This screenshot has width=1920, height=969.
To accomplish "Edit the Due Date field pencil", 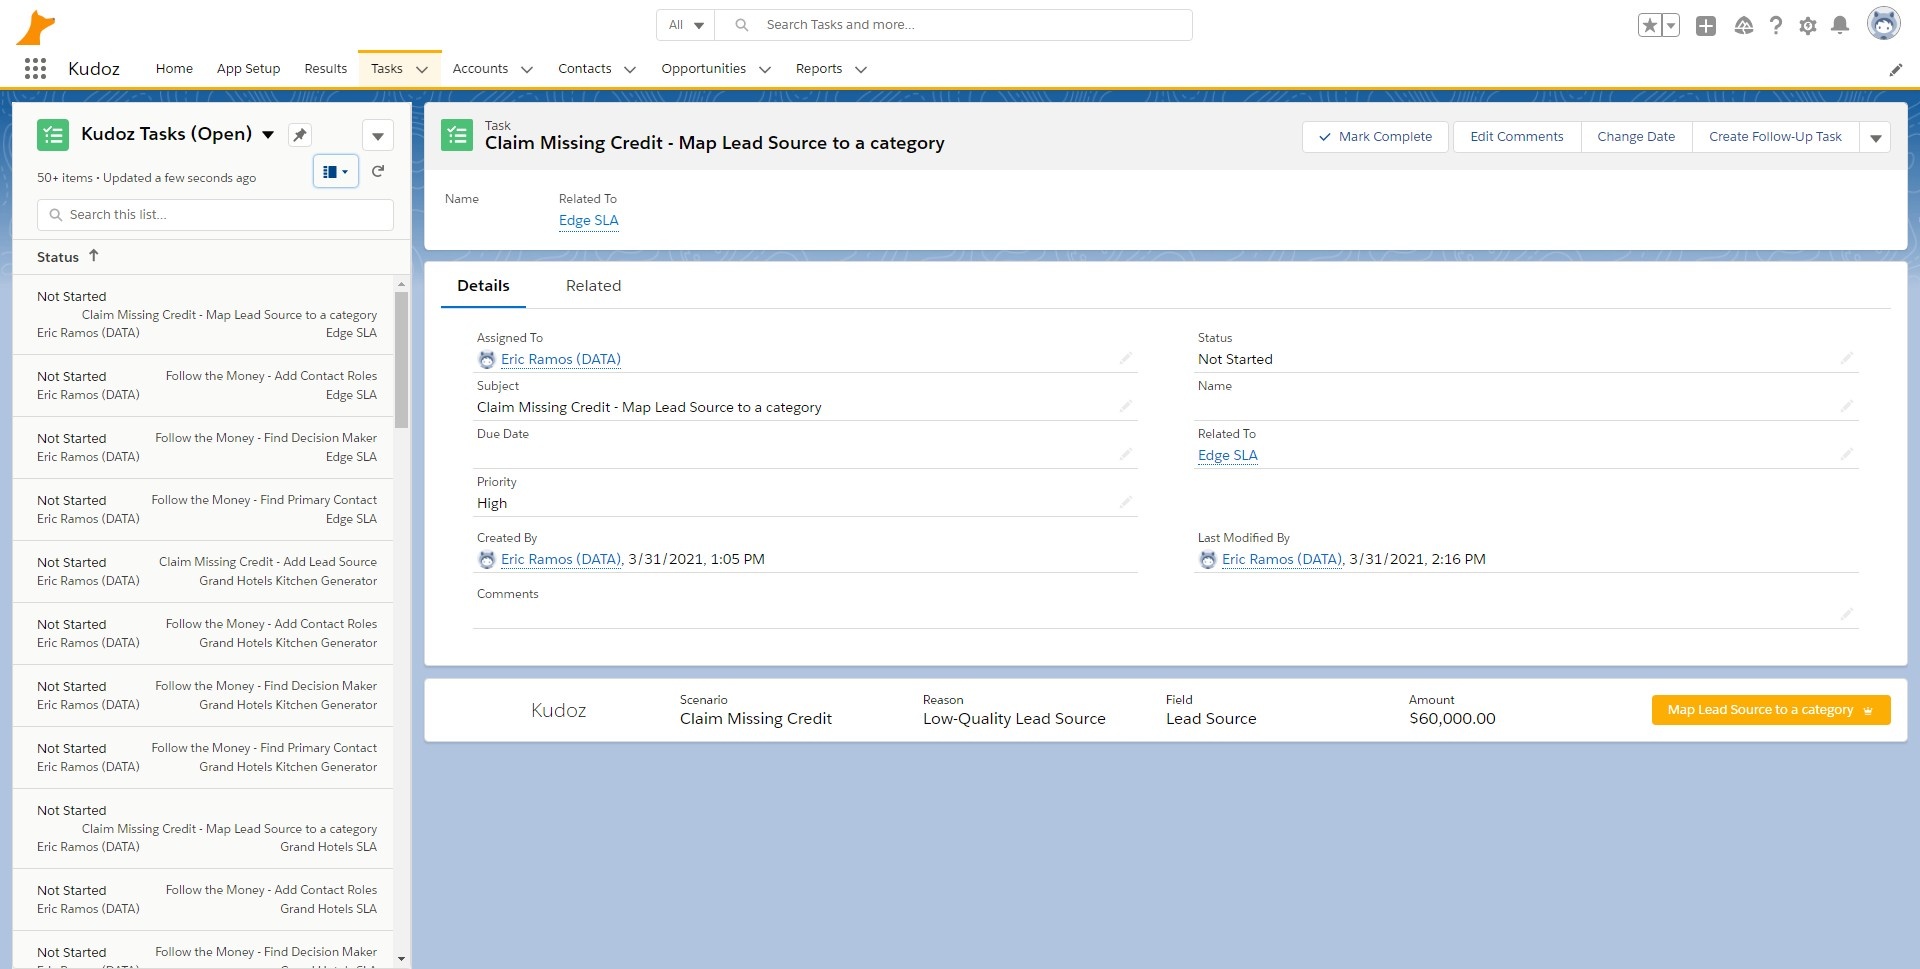I will 1126,454.
